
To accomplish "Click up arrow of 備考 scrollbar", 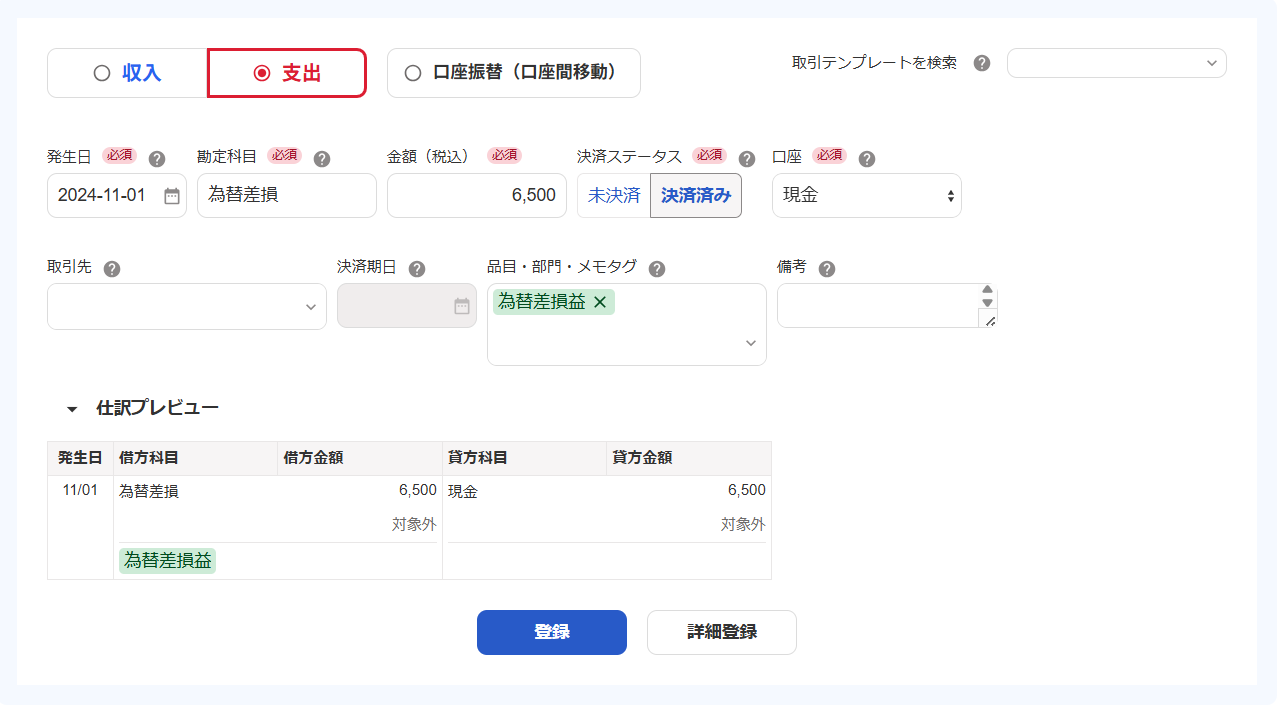I will pyautogui.click(x=988, y=289).
